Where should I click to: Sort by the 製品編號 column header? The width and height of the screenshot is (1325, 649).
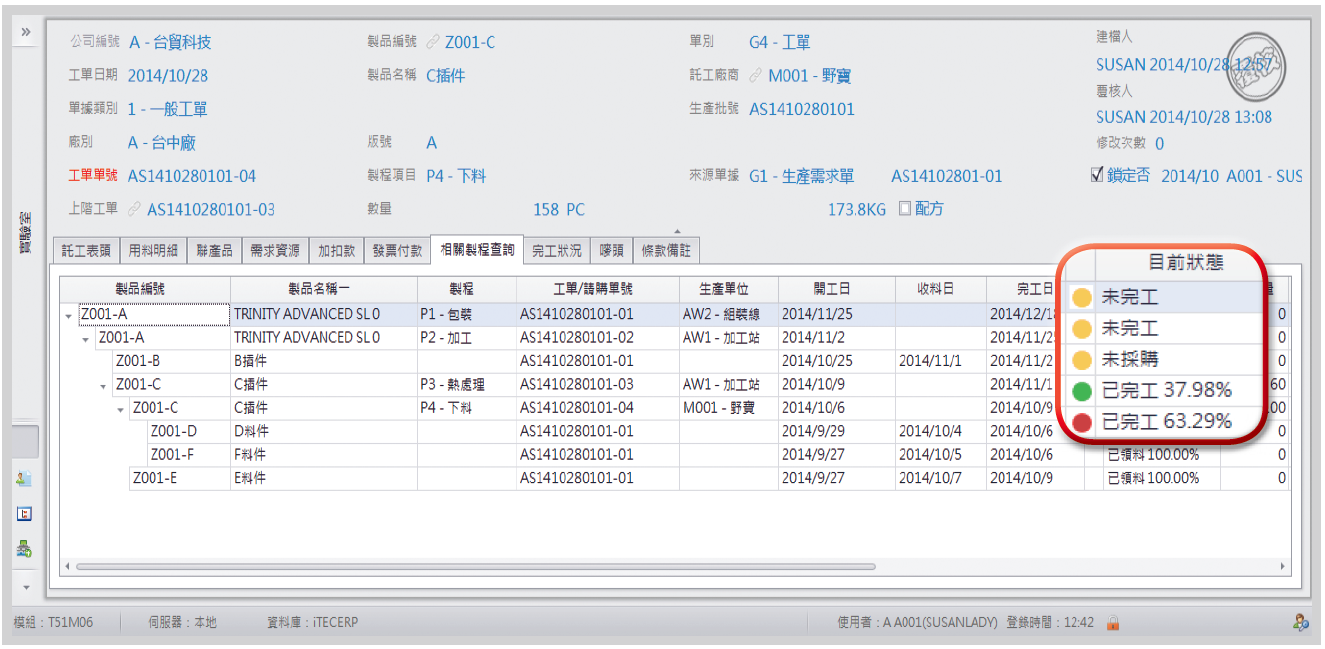[145, 289]
